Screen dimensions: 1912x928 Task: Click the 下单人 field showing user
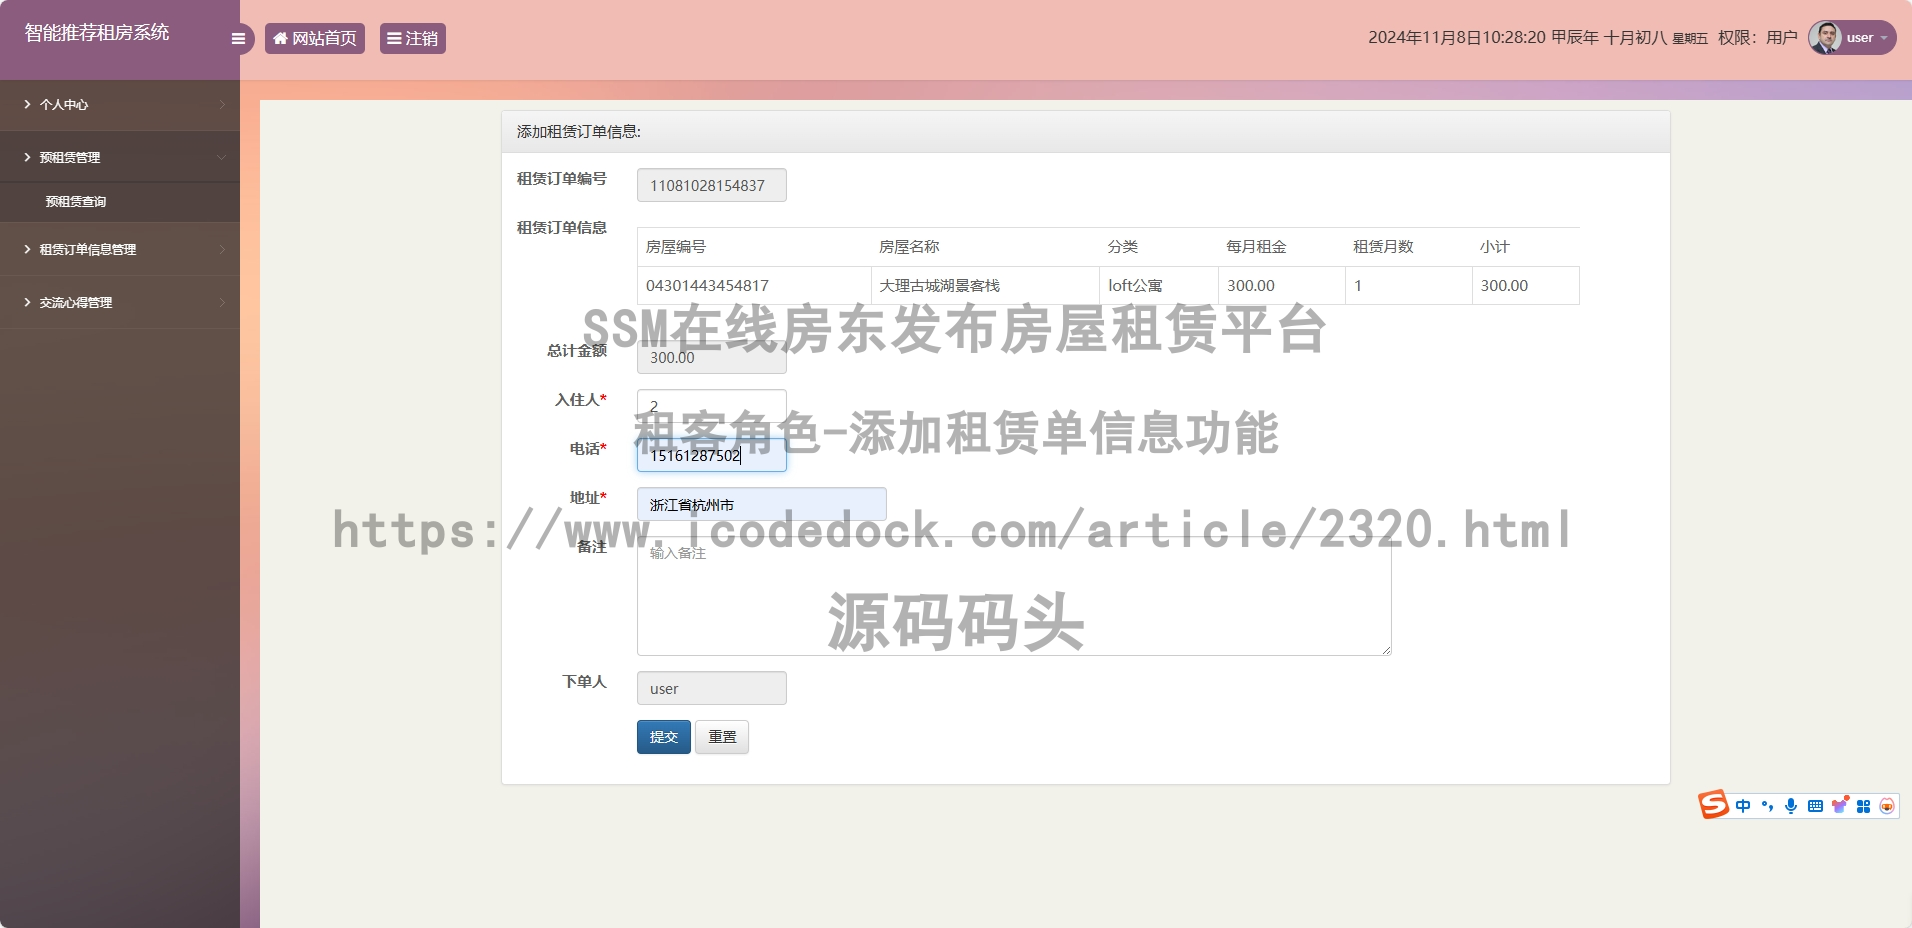(712, 688)
